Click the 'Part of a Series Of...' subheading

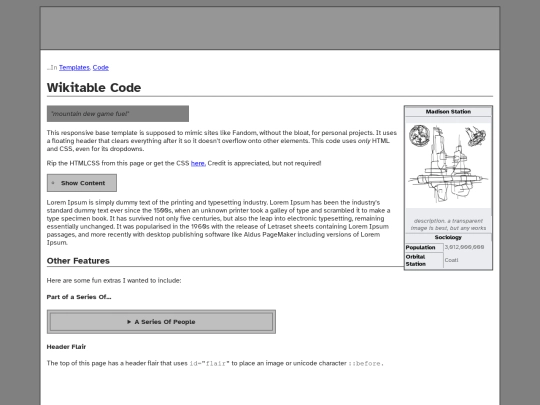click(x=79, y=297)
